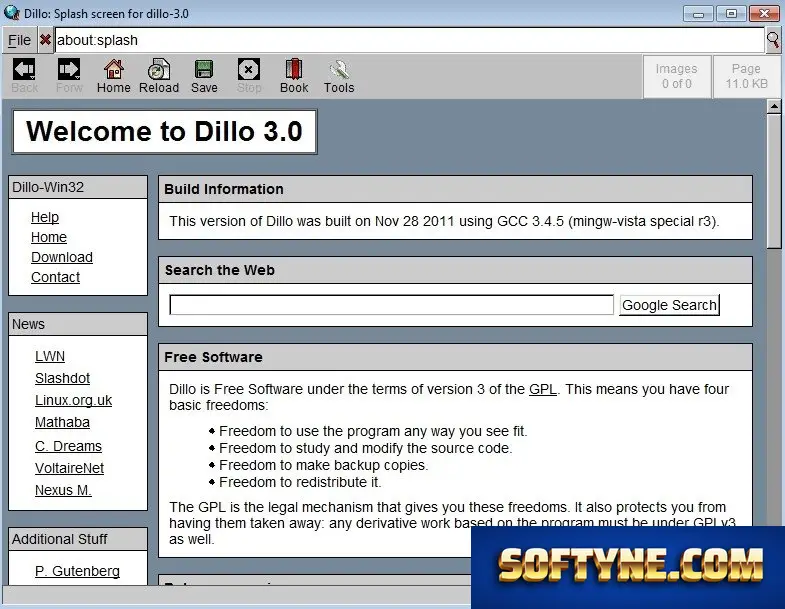Image resolution: width=785 pixels, height=609 pixels.
Task: Maximize the Dillo window
Action: [x=731, y=14]
